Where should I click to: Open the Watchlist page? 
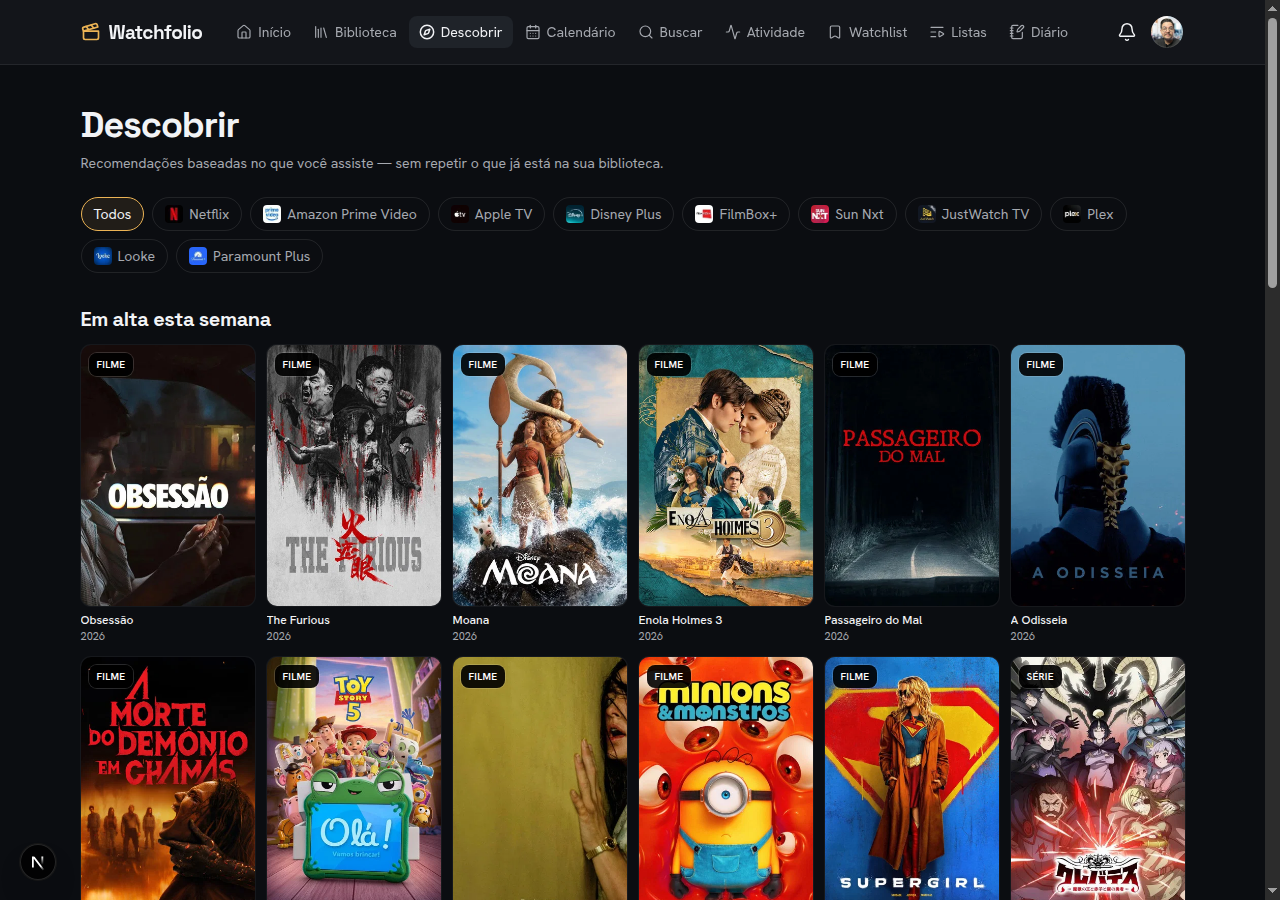point(868,32)
